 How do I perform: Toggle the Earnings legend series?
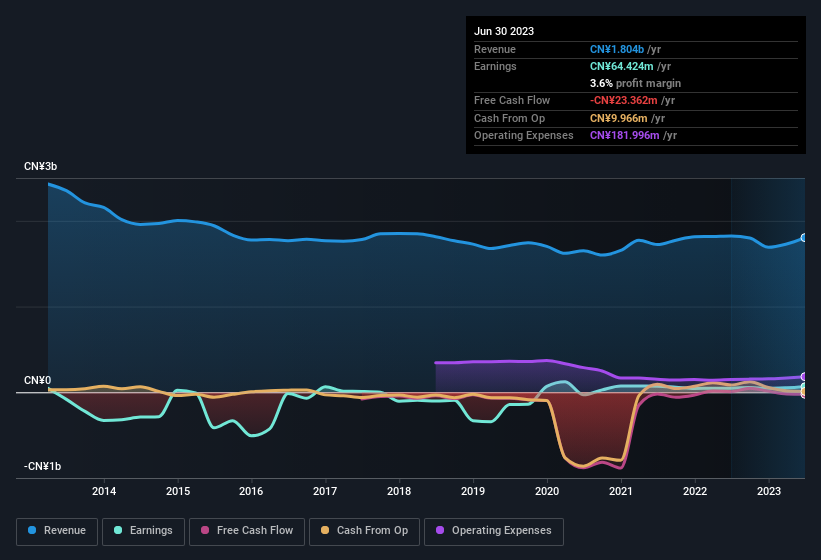(x=143, y=531)
